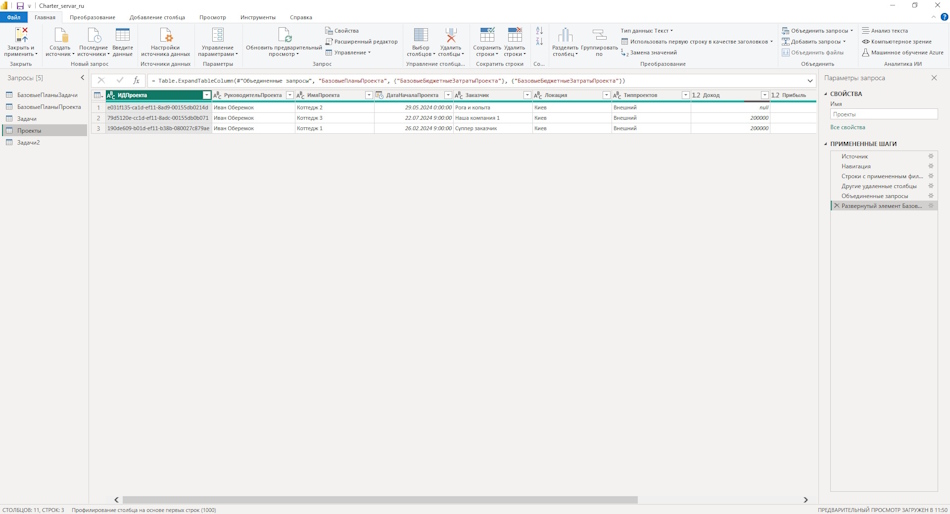This screenshot has height=514, width=950.
Task: Click the Все свойства link
Action: point(847,127)
